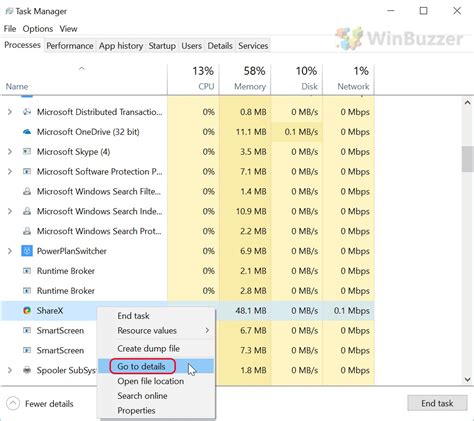The image size is (474, 421).
Task: Switch to the App history tab
Action: 121,46
